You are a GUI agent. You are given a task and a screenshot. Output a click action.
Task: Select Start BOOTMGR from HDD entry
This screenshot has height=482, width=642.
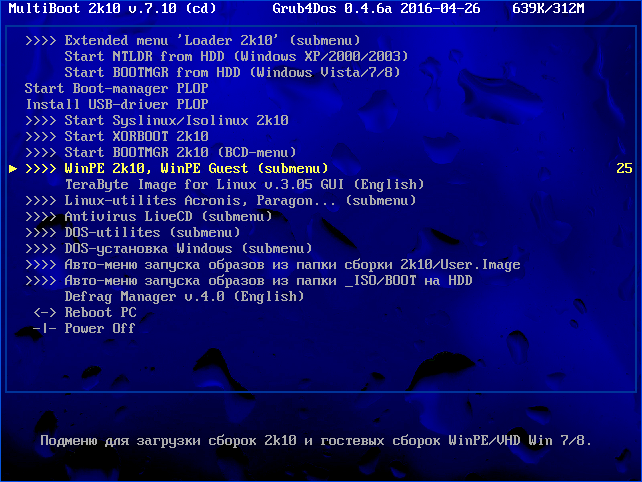point(232,72)
